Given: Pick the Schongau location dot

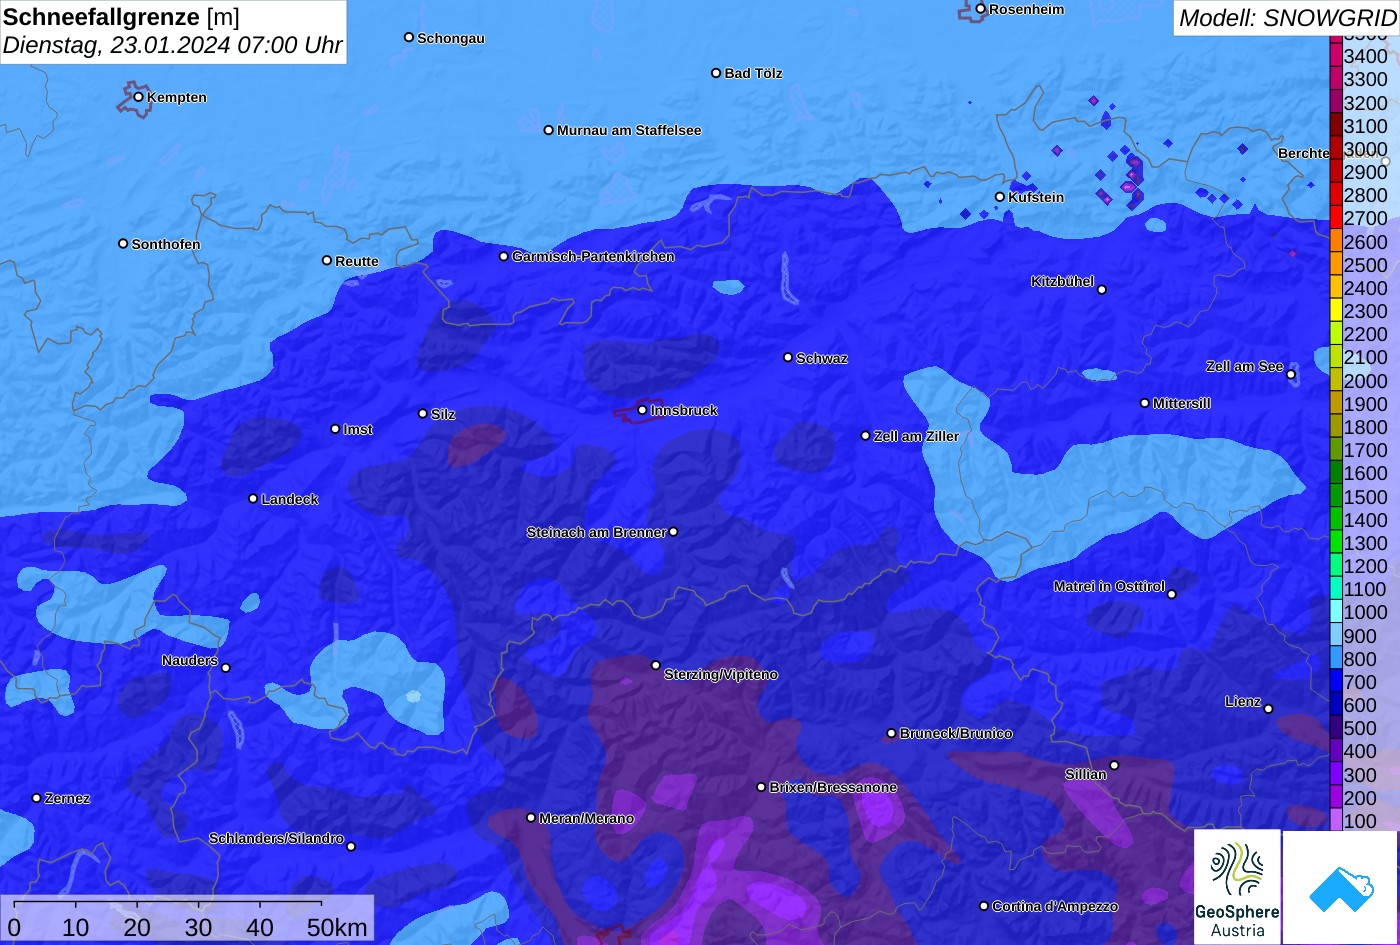Looking at the screenshot, I should coord(408,37).
